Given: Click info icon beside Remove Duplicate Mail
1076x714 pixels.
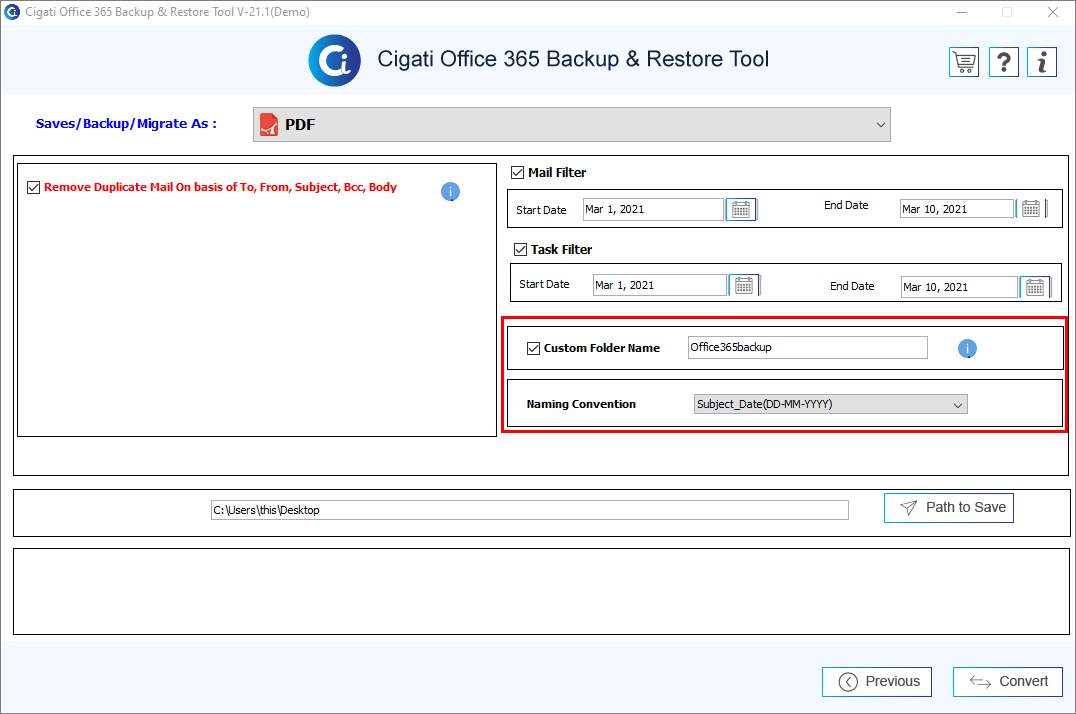Looking at the screenshot, I should [450, 192].
